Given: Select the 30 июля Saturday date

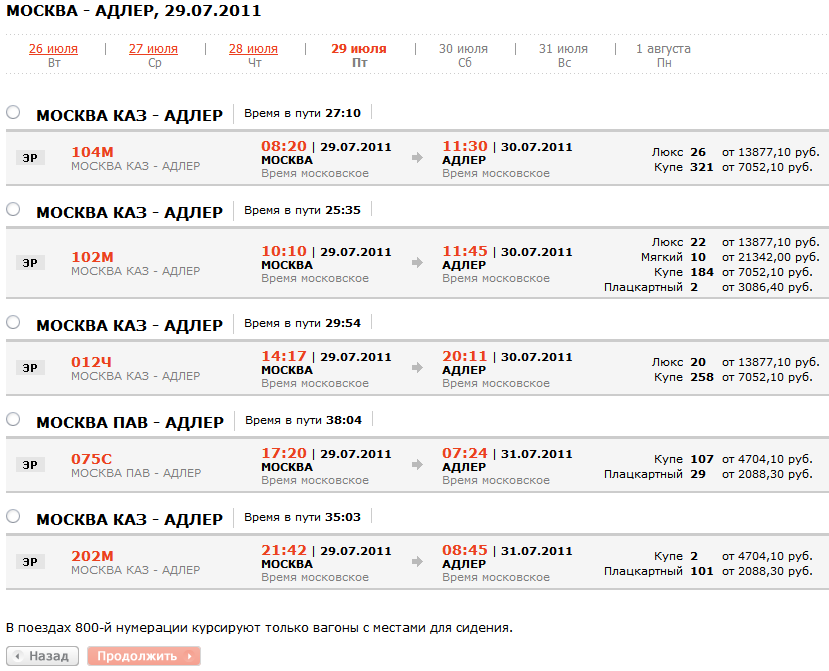Looking at the screenshot, I should (x=464, y=49).
